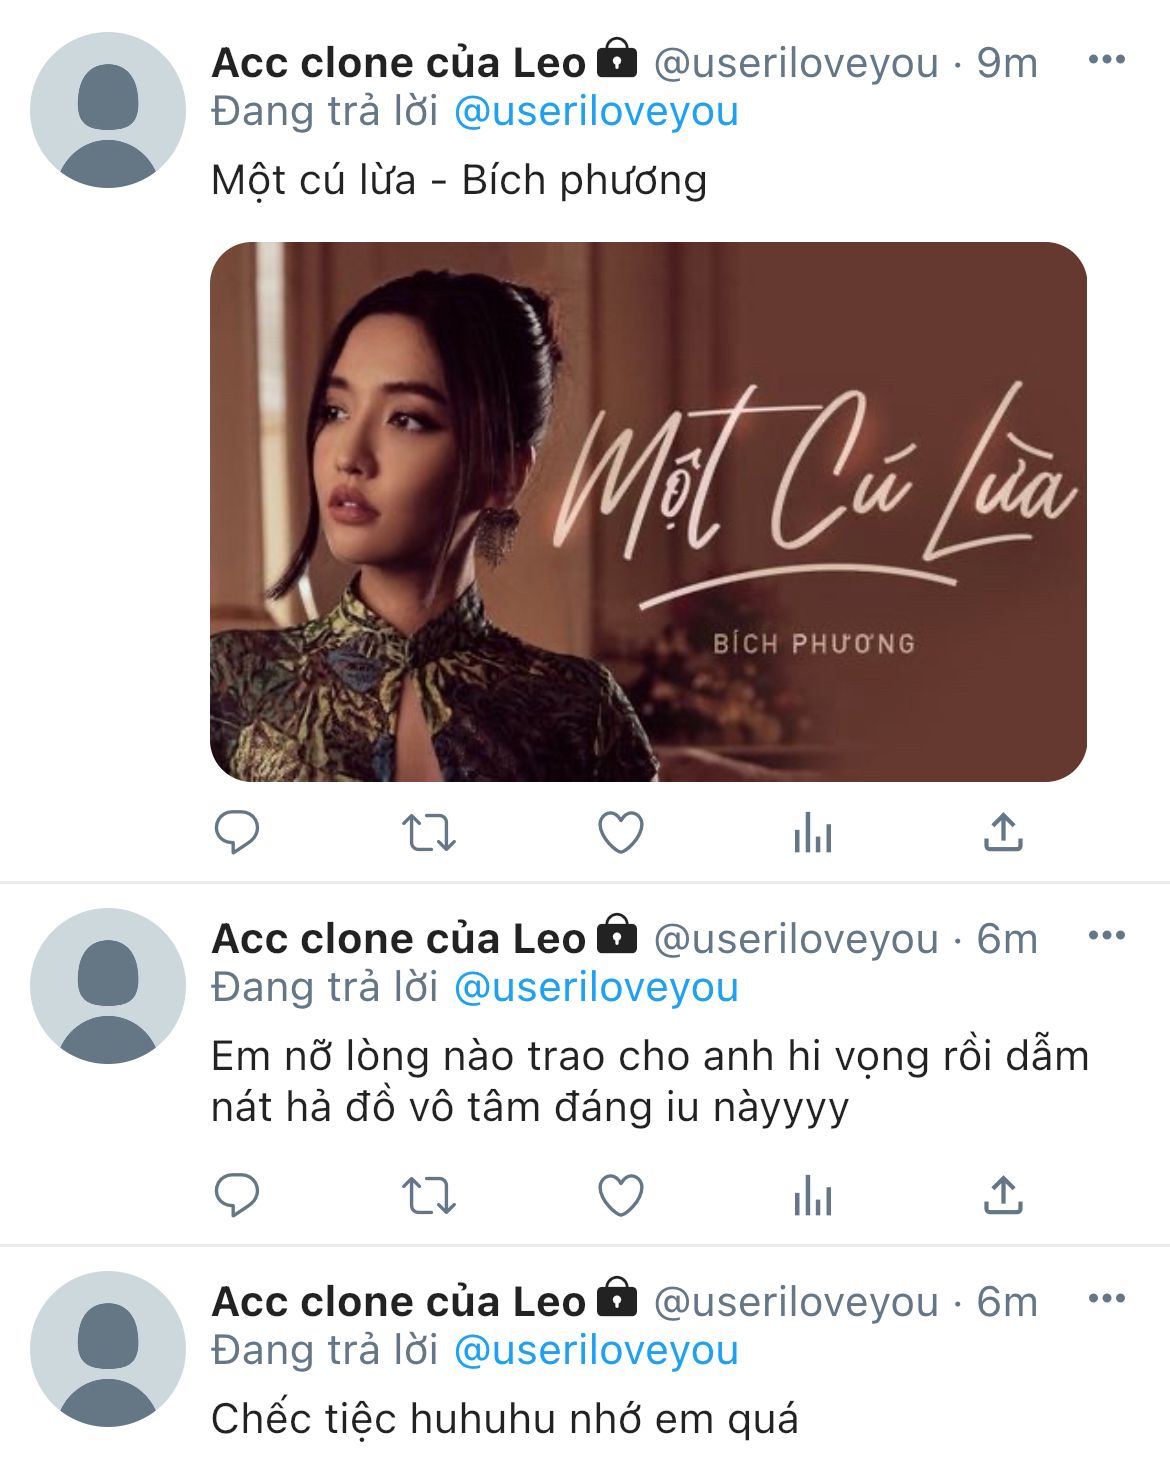Image resolution: width=1170 pixels, height=1473 pixels.
Task: Like the 'Em nỡ lòng nào' tweet
Action: 620,1195
